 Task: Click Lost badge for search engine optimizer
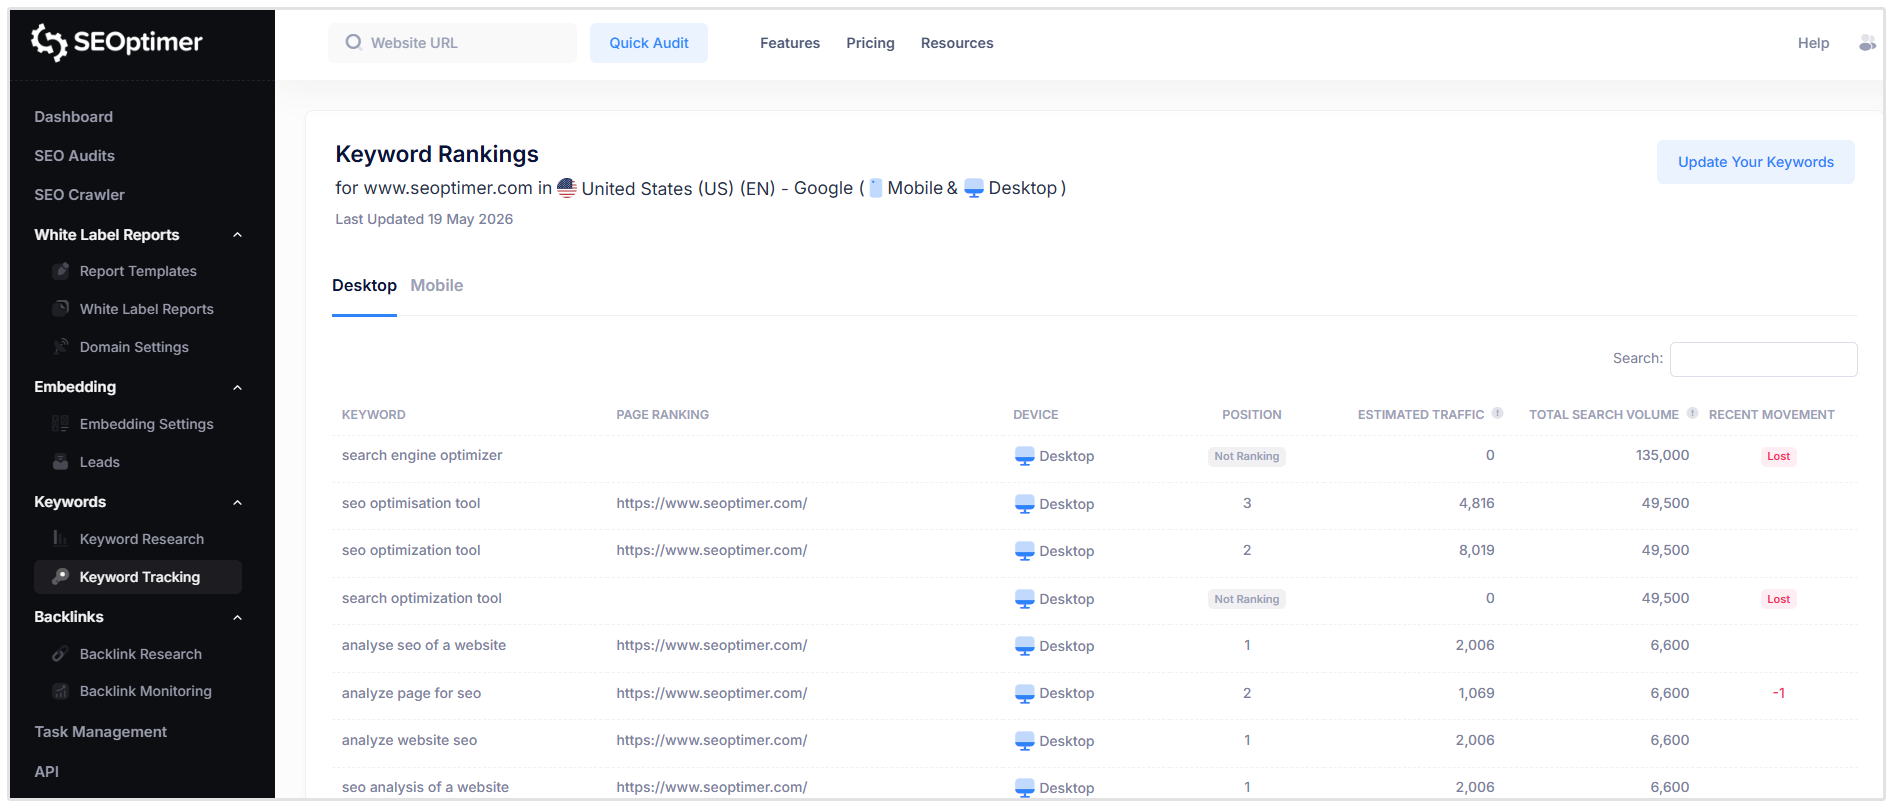(x=1778, y=456)
